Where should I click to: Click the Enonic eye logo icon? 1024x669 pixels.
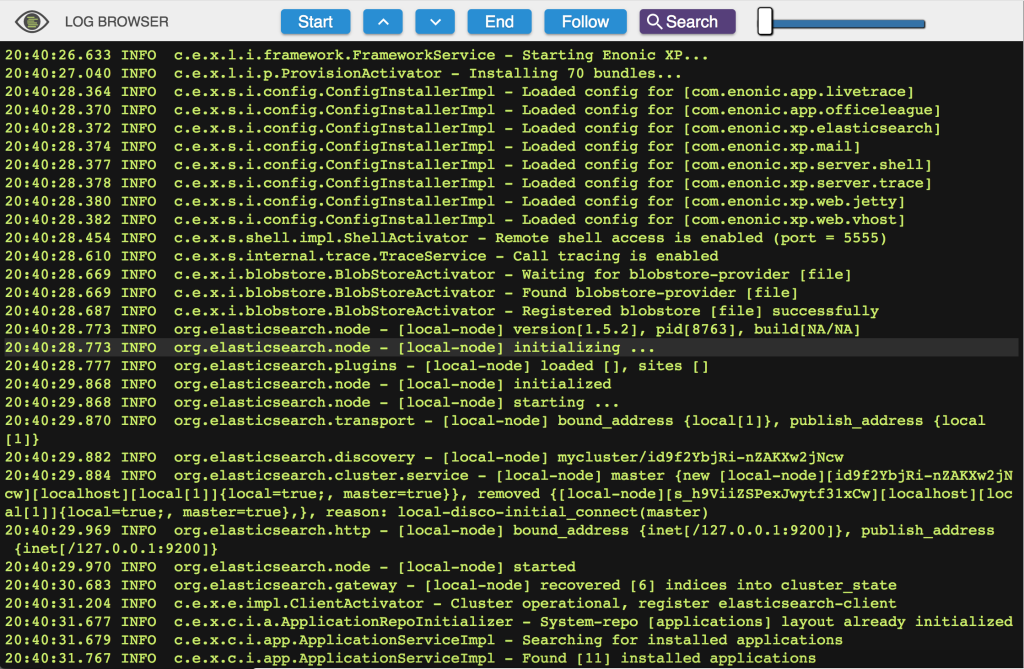30,21
